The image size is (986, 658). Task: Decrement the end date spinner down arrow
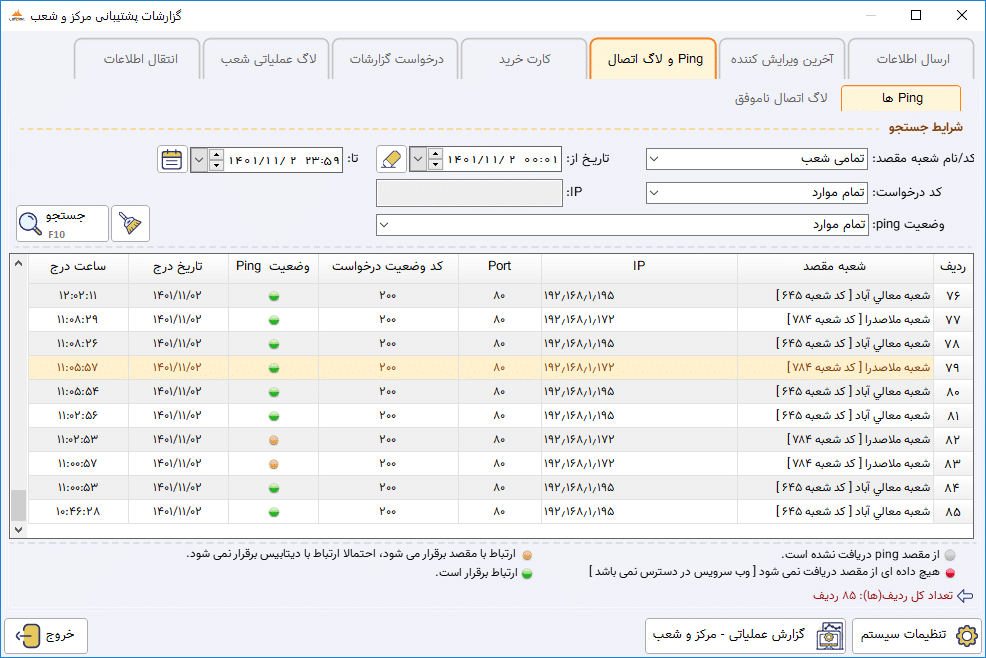216,165
